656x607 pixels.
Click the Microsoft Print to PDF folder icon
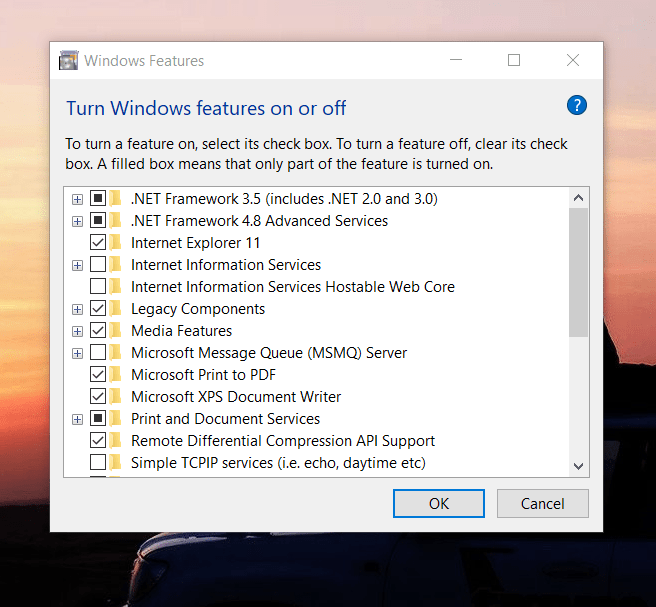click(117, 375)
